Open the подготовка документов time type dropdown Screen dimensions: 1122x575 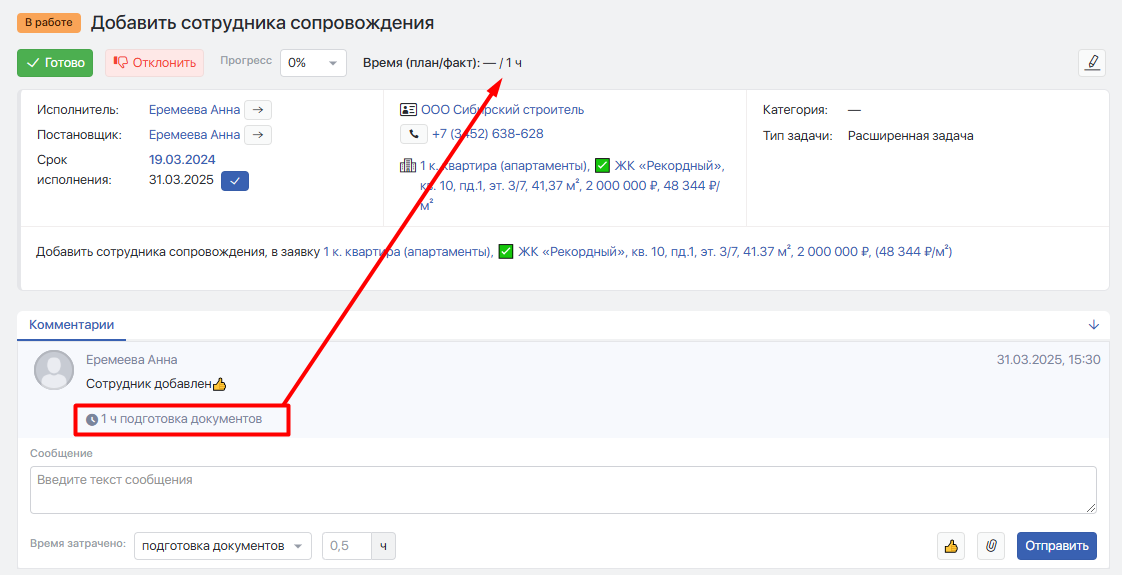coord(222,546)
